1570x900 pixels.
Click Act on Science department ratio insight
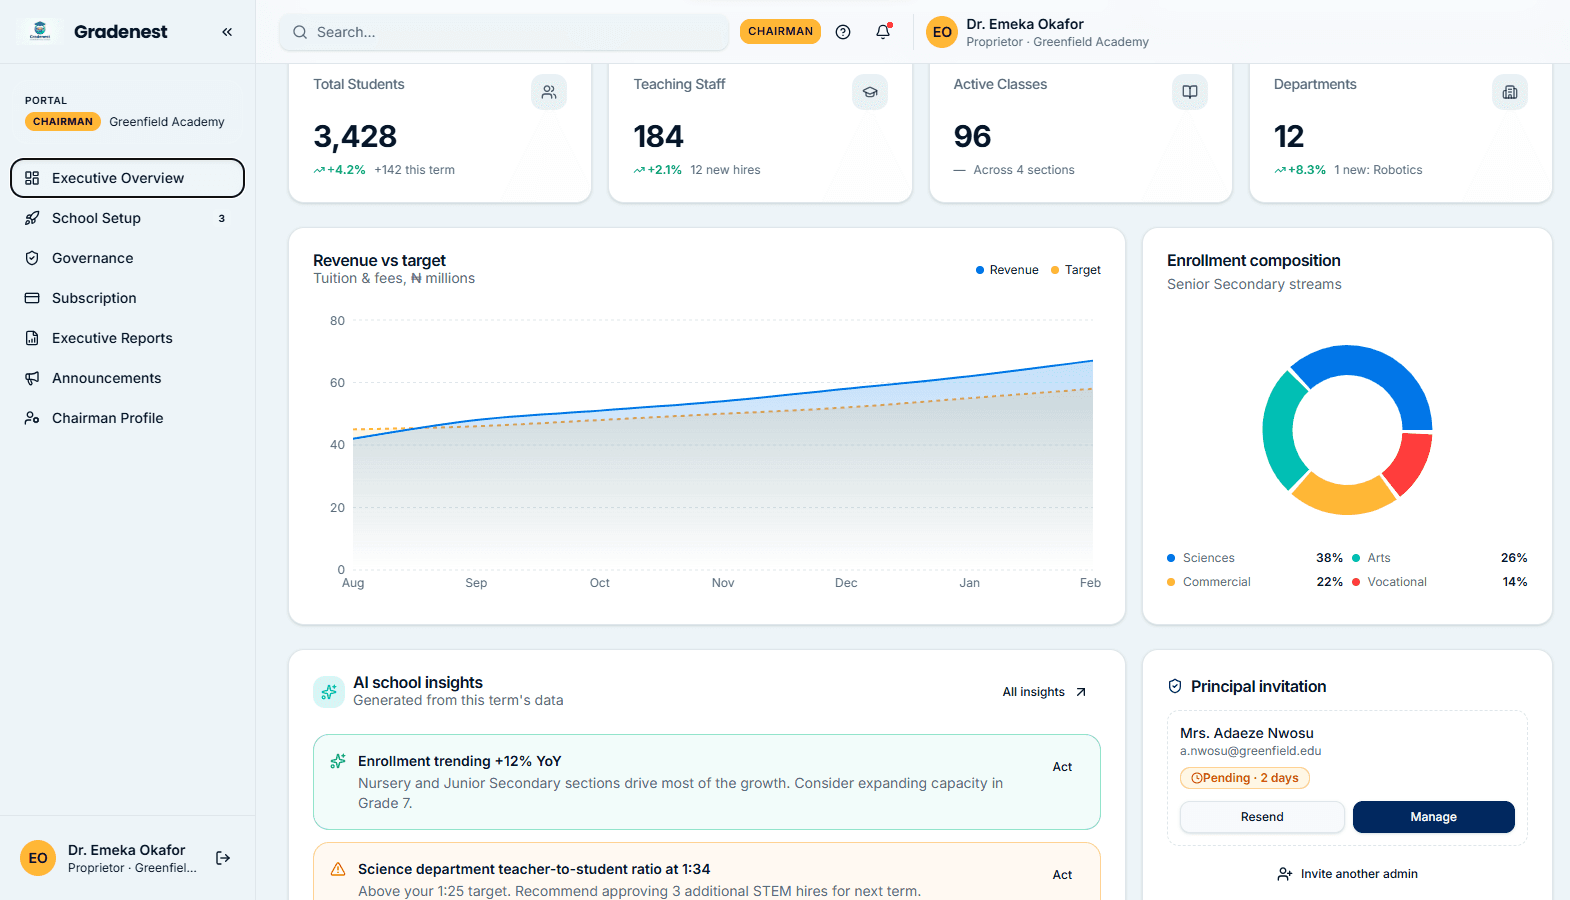click(1062, 875)
